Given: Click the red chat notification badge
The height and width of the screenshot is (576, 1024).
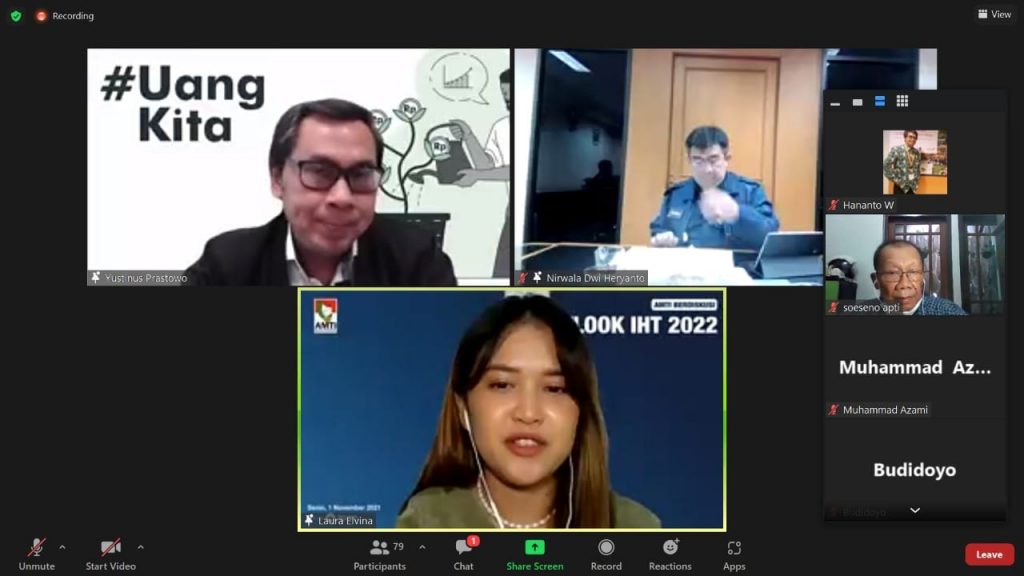Looking at the screenshot, I should click(x=473, y=541).
